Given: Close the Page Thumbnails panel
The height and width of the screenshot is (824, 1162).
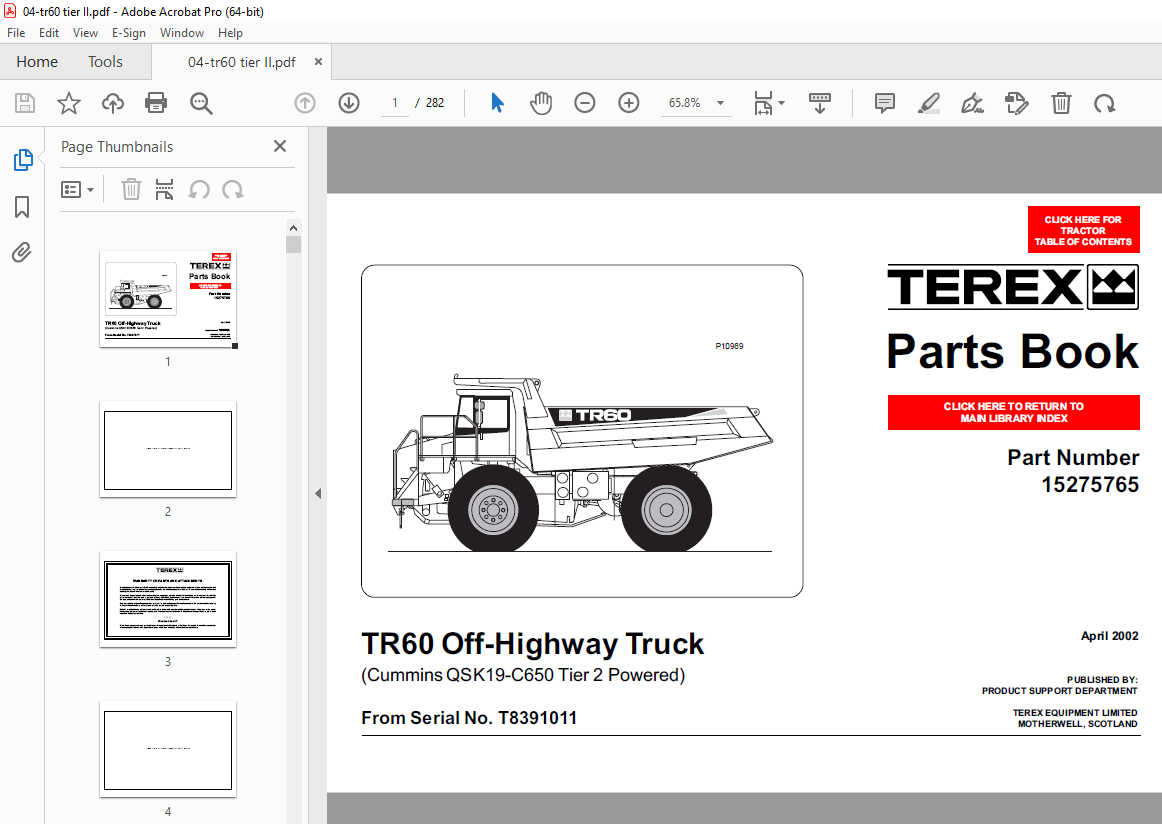Looking at the screenshot, I should click(x=279, y=146).
